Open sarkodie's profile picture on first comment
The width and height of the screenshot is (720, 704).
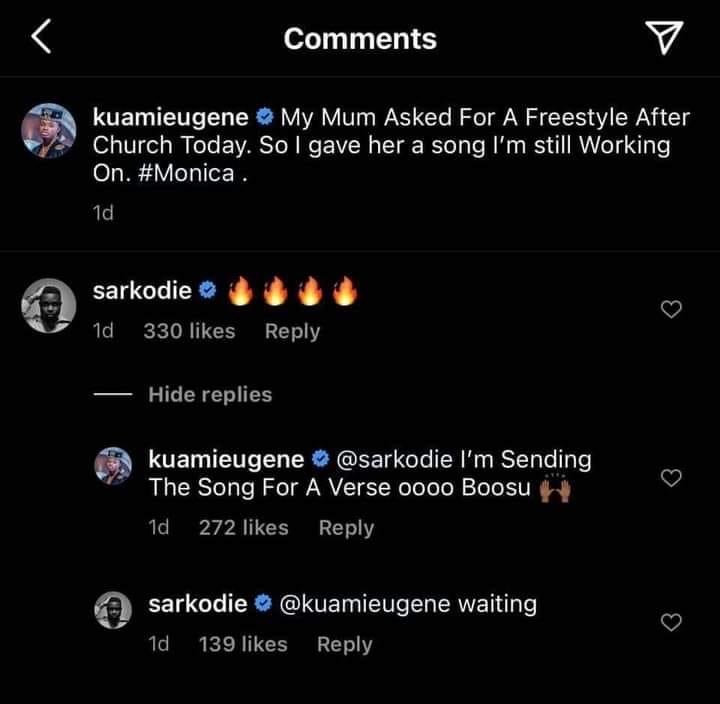coord(45,307)
